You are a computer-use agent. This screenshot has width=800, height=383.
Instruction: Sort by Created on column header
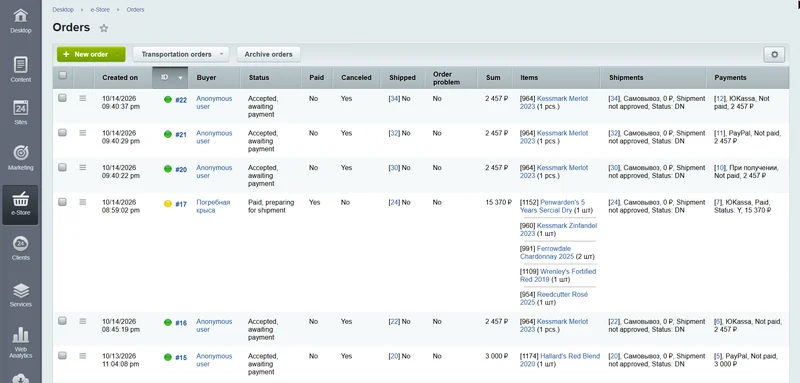120,78
